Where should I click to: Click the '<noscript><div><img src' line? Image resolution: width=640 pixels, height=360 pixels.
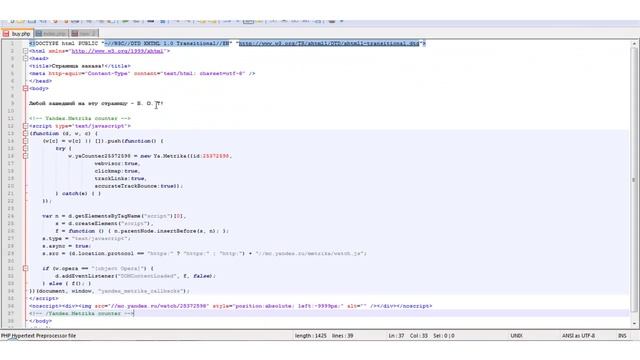231,306
